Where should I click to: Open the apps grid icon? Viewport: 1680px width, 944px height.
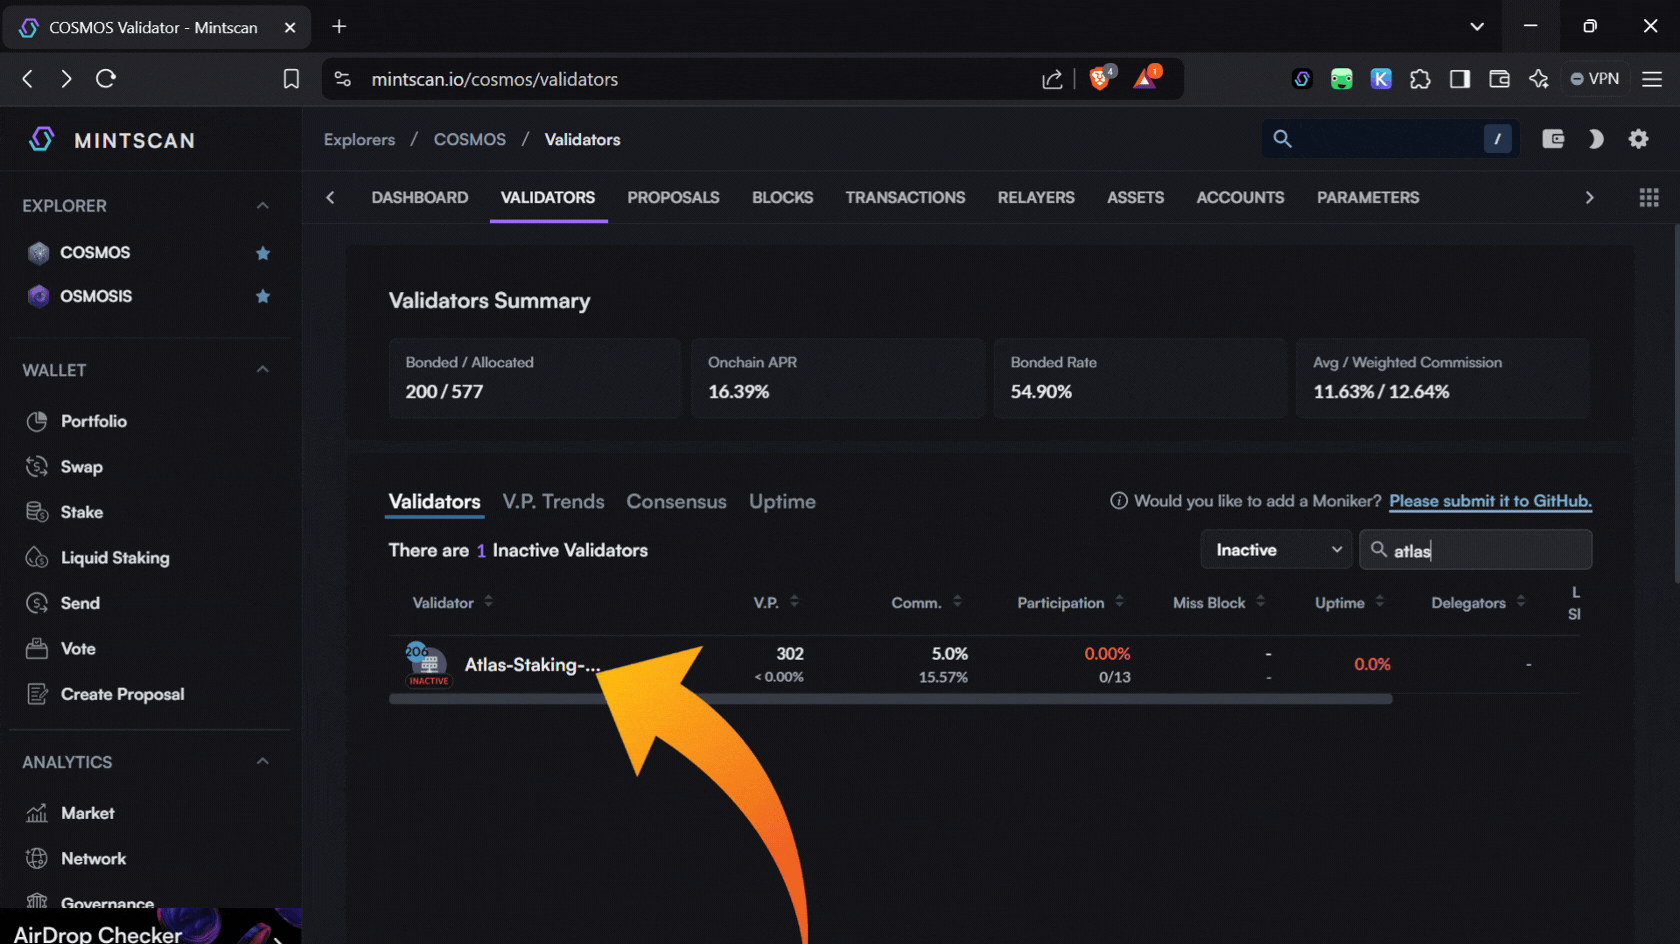click(x=1648, y=198)
